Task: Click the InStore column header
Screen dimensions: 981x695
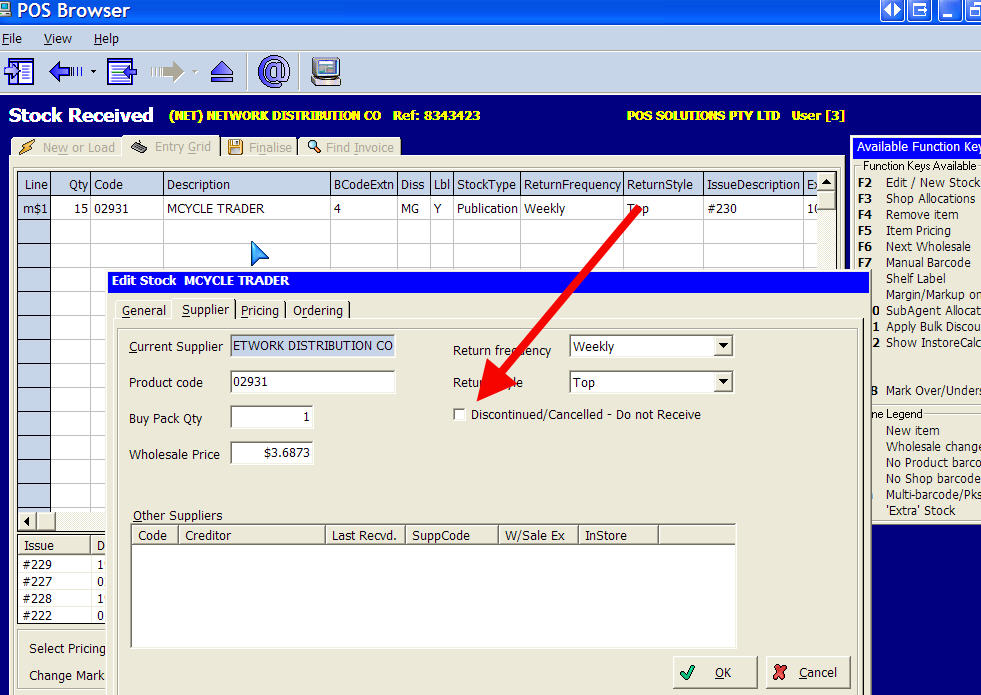Action: click(x=618, y=535)
